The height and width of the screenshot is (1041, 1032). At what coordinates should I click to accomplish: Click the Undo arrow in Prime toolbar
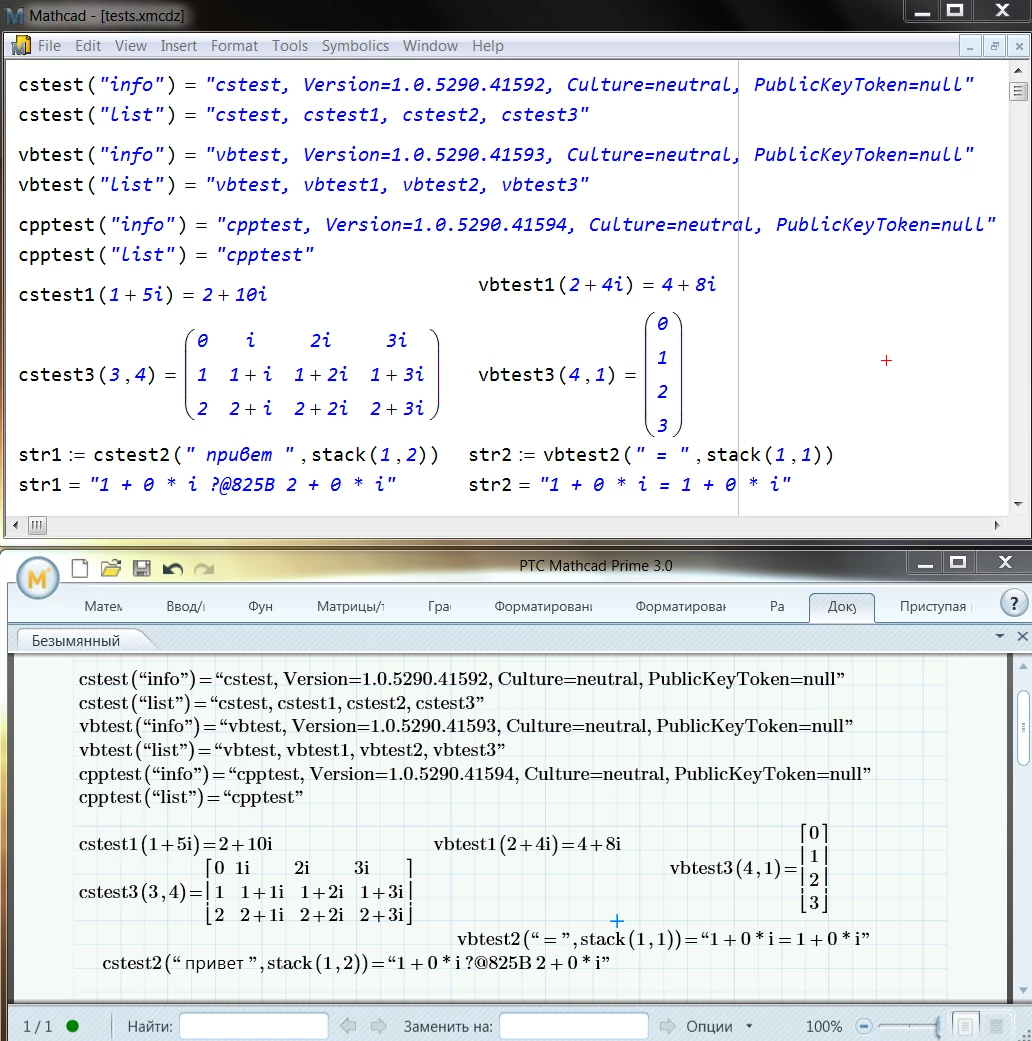[x=173, y=569]
